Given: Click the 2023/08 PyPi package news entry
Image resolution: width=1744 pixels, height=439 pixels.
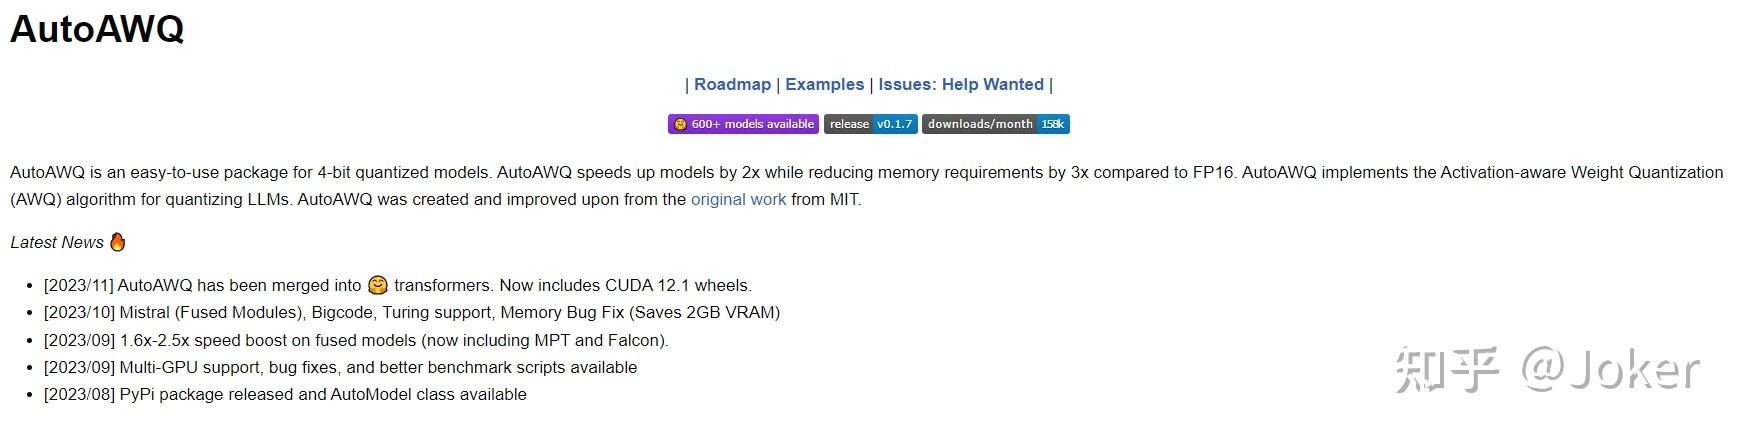Looking at the screenshot, I should (x=285, y=394).
